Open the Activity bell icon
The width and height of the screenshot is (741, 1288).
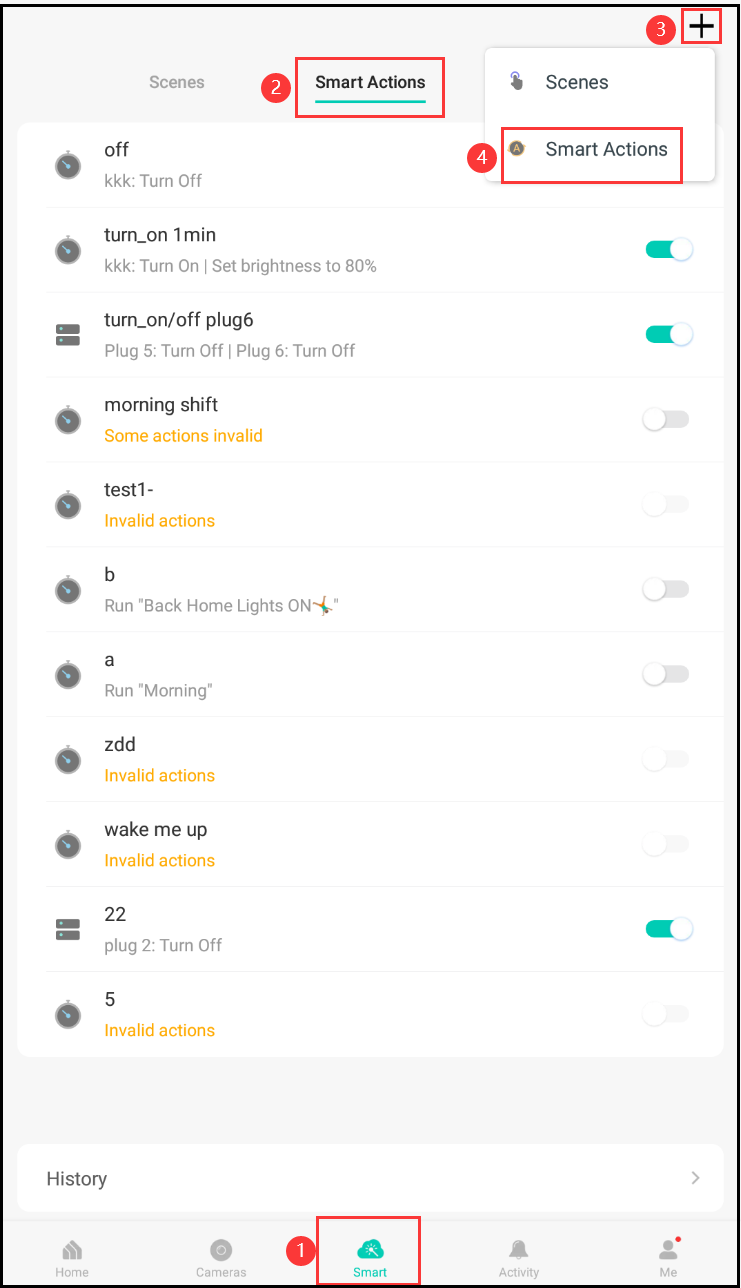pyautogui.click(x=518, y=1250)
